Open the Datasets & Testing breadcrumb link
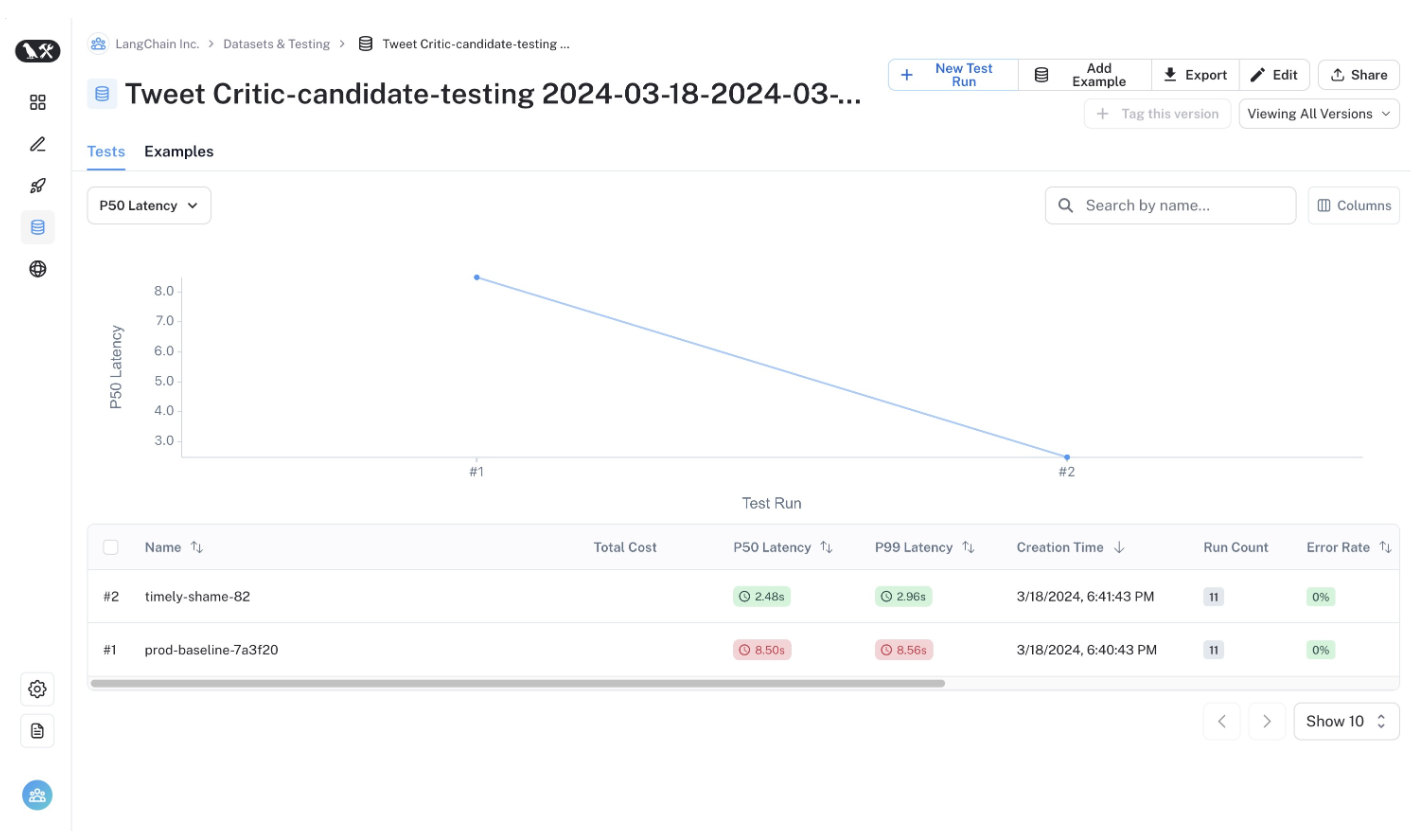The image size is (1411, 831). click(276, 44)
